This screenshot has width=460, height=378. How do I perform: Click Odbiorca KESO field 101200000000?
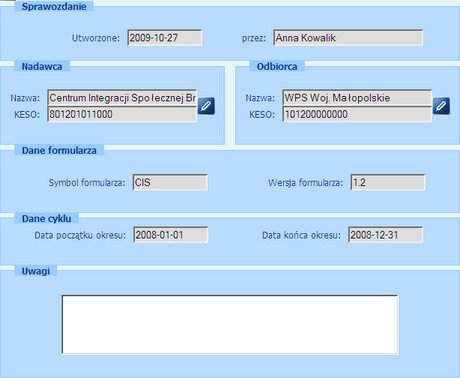point(357,114)
